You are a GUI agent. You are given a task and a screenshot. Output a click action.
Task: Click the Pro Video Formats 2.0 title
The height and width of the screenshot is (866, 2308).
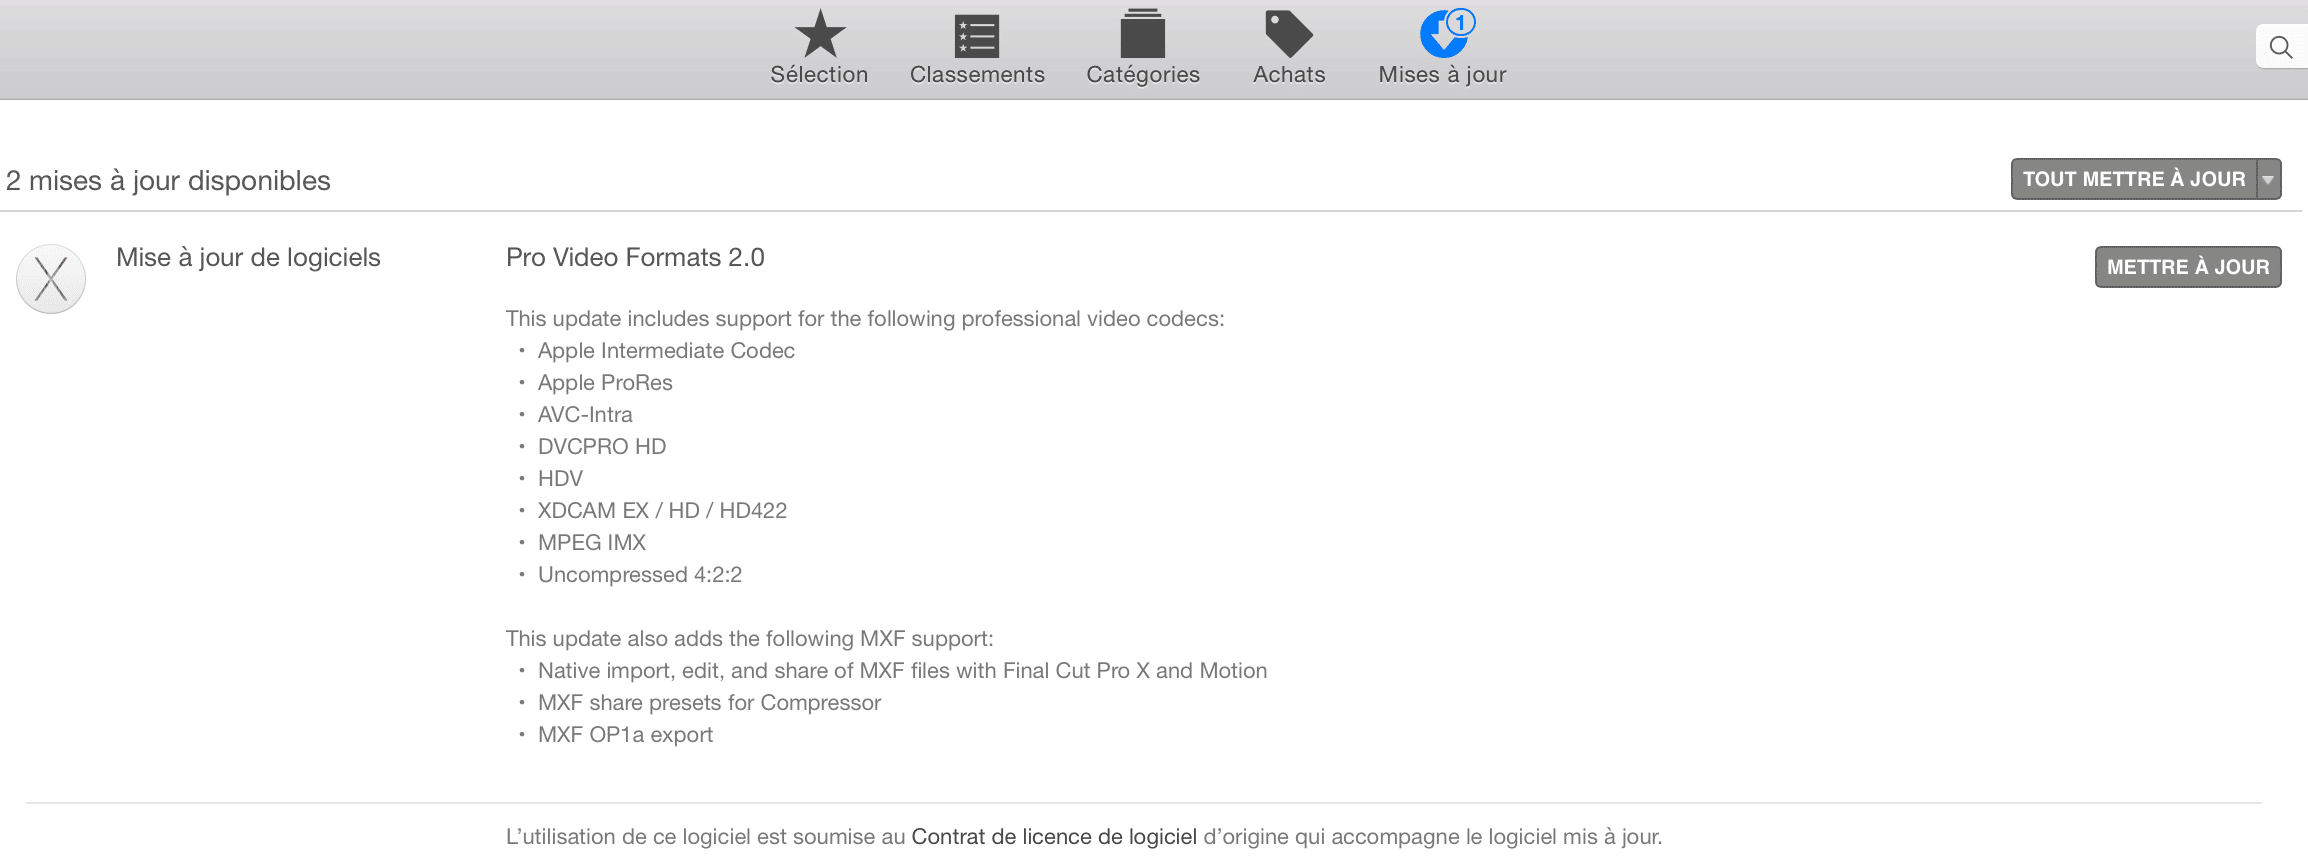[x=635, y=258]
